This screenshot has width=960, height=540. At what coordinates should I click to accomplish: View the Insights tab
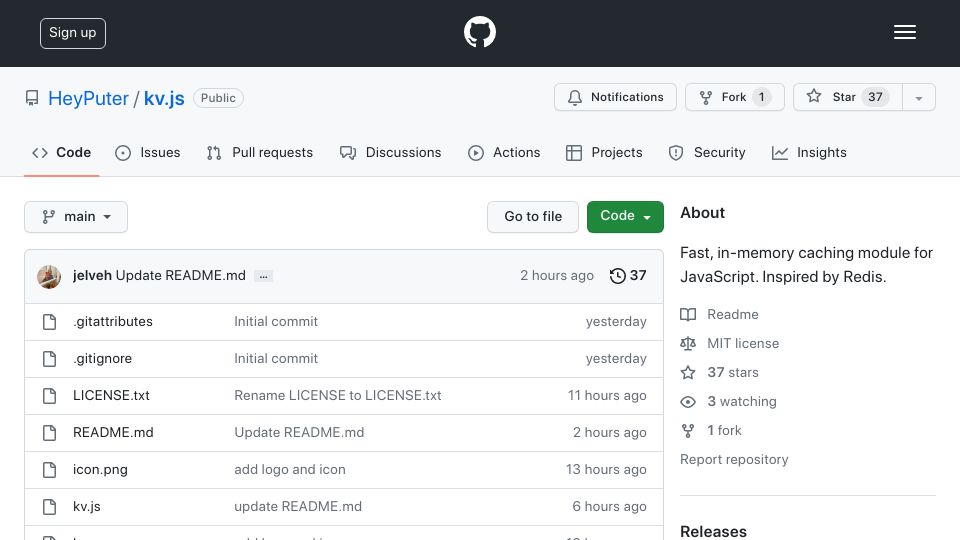pyautogui.click(x=809, y=152)
